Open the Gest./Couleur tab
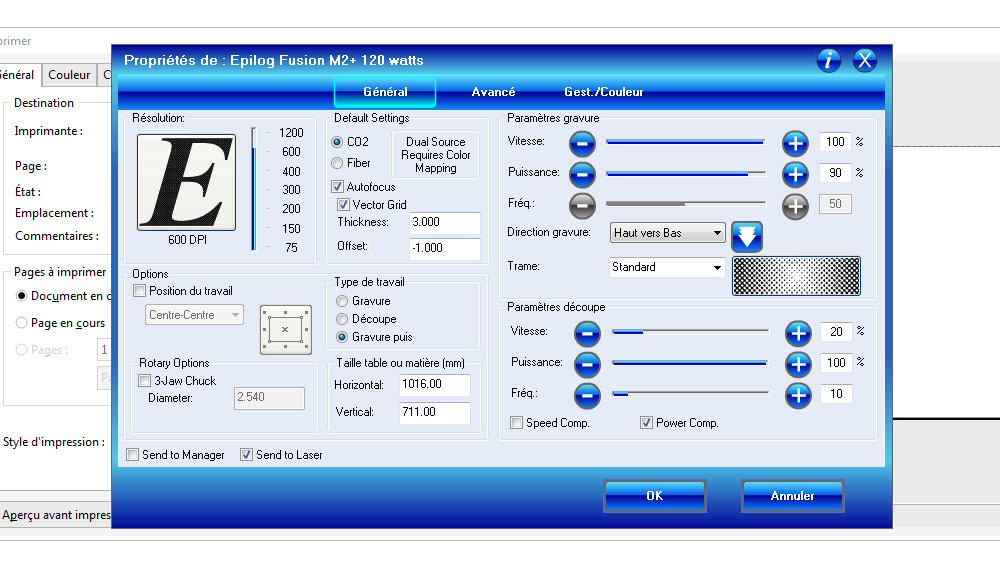 coord(603,92)
